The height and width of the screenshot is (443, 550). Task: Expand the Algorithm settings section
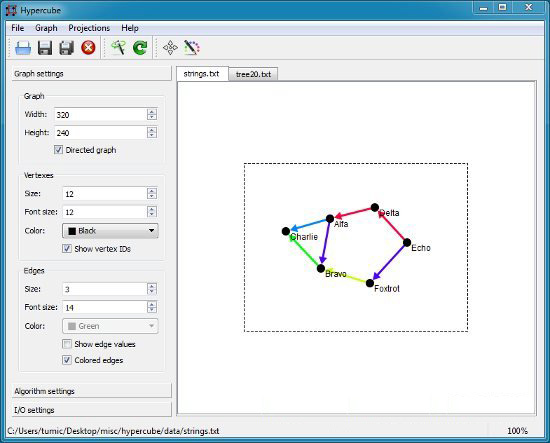coord(92,391)
